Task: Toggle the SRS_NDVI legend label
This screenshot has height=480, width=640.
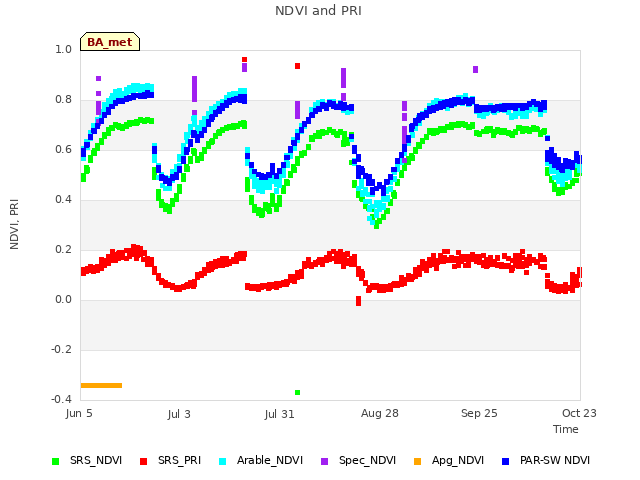Action: point(96,460)
